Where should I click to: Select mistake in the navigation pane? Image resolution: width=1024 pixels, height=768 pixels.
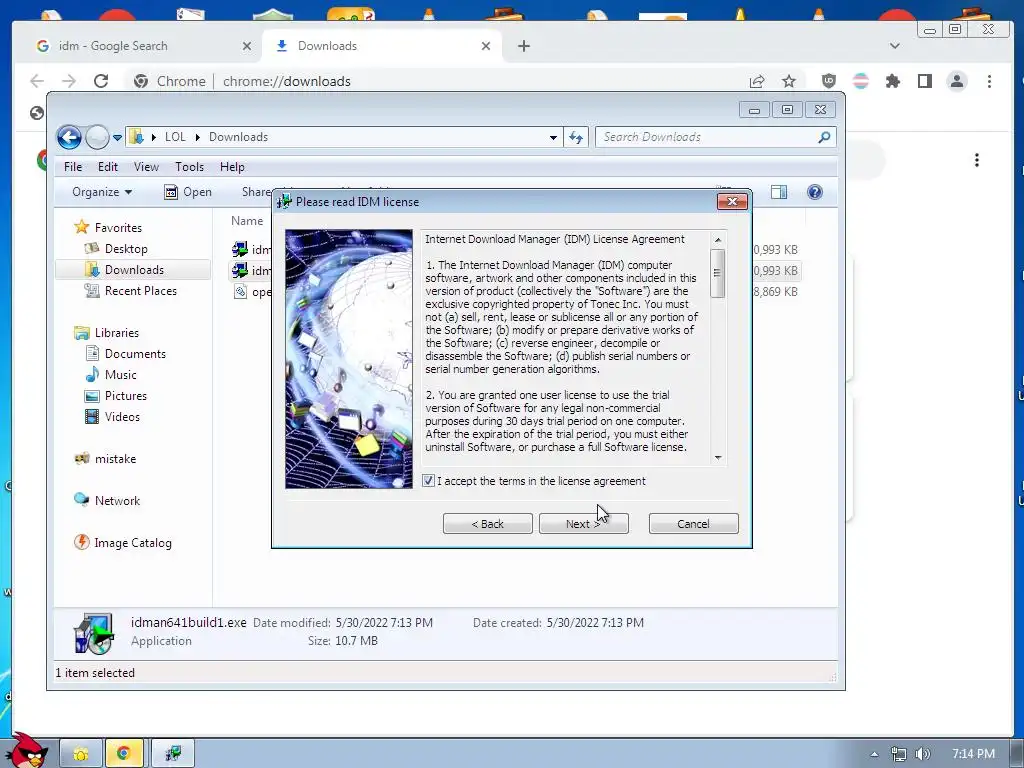[116, 458]
